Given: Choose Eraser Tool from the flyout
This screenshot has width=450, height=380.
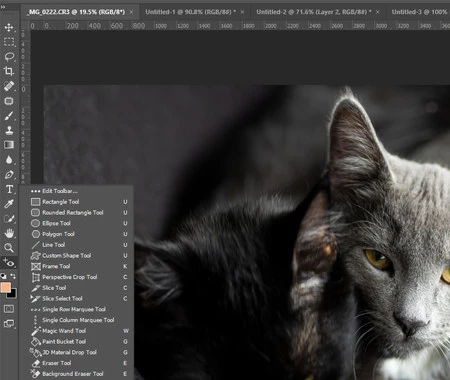Looking at the screenshot, I should click(77, 363).
